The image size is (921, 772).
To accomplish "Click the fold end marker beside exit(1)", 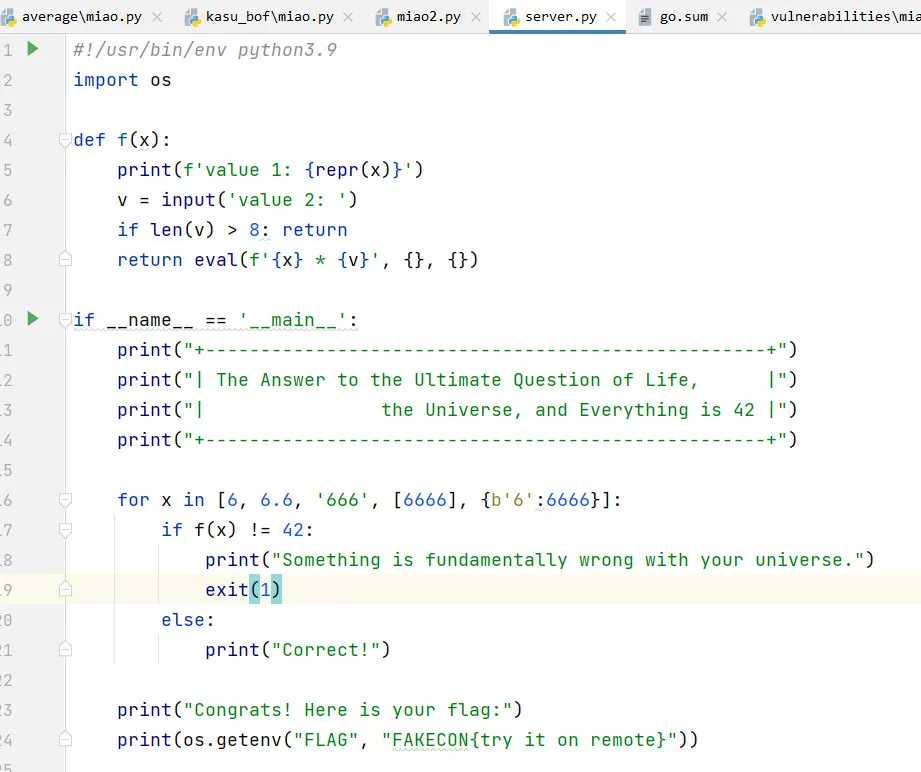I will pyautogui.click(x=65, y=589).
